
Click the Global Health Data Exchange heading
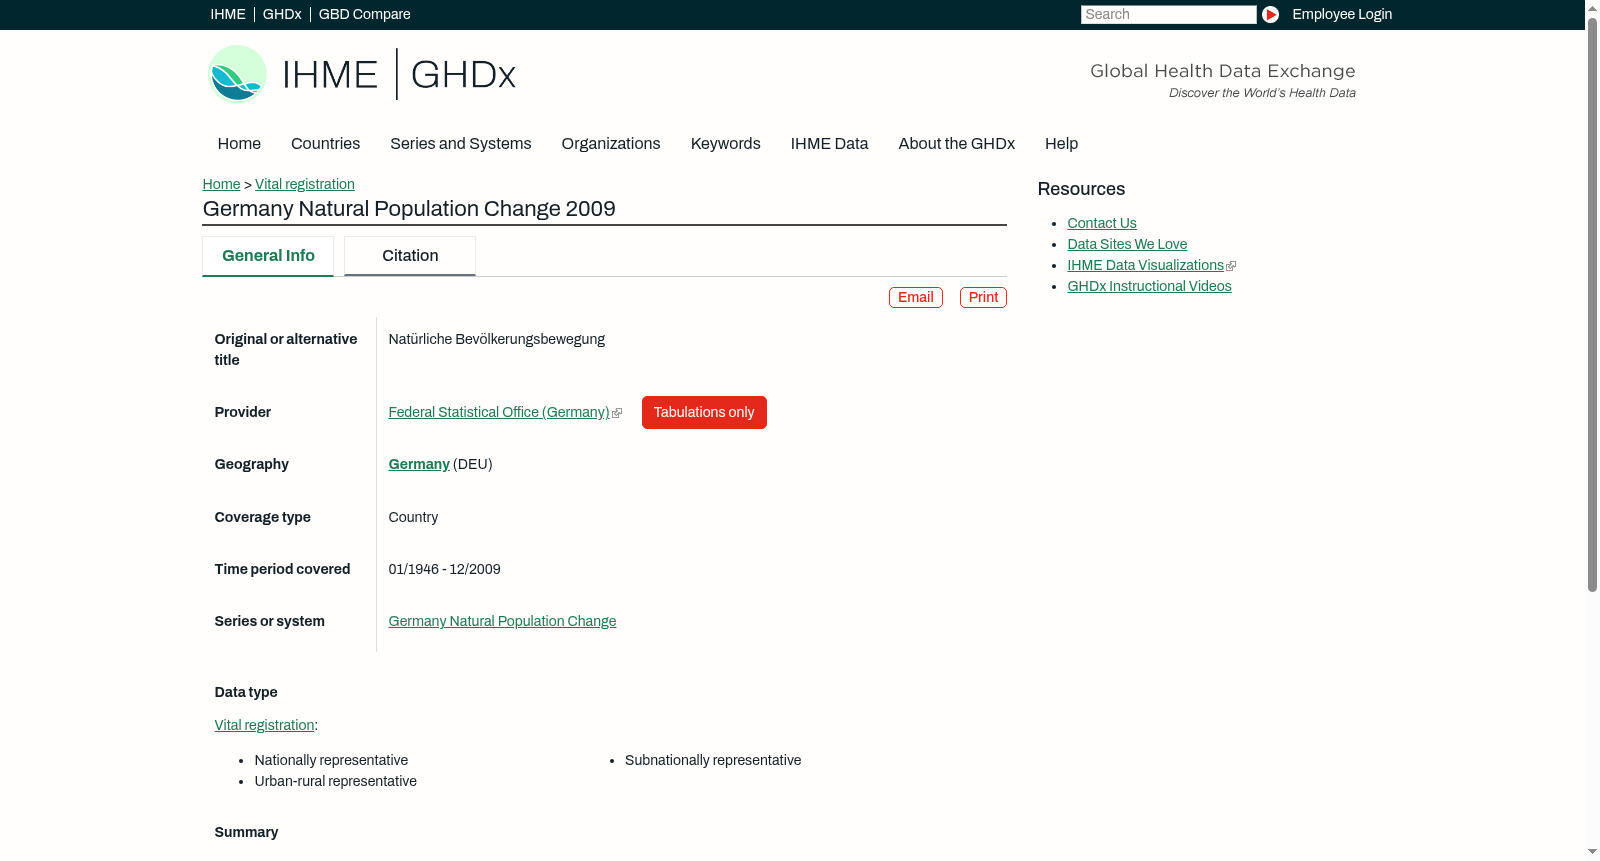coord(1222,71)
